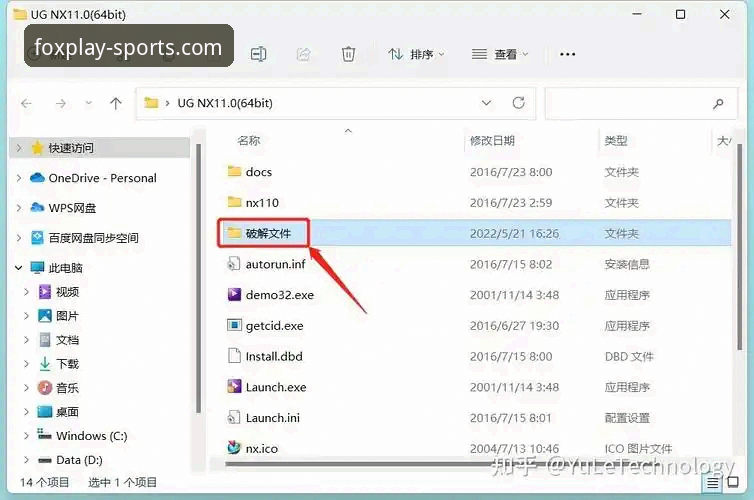This screenshot has width=754, height=500.
Task: Collapse the 此电脑 tree node
Action: click(19, 268)
